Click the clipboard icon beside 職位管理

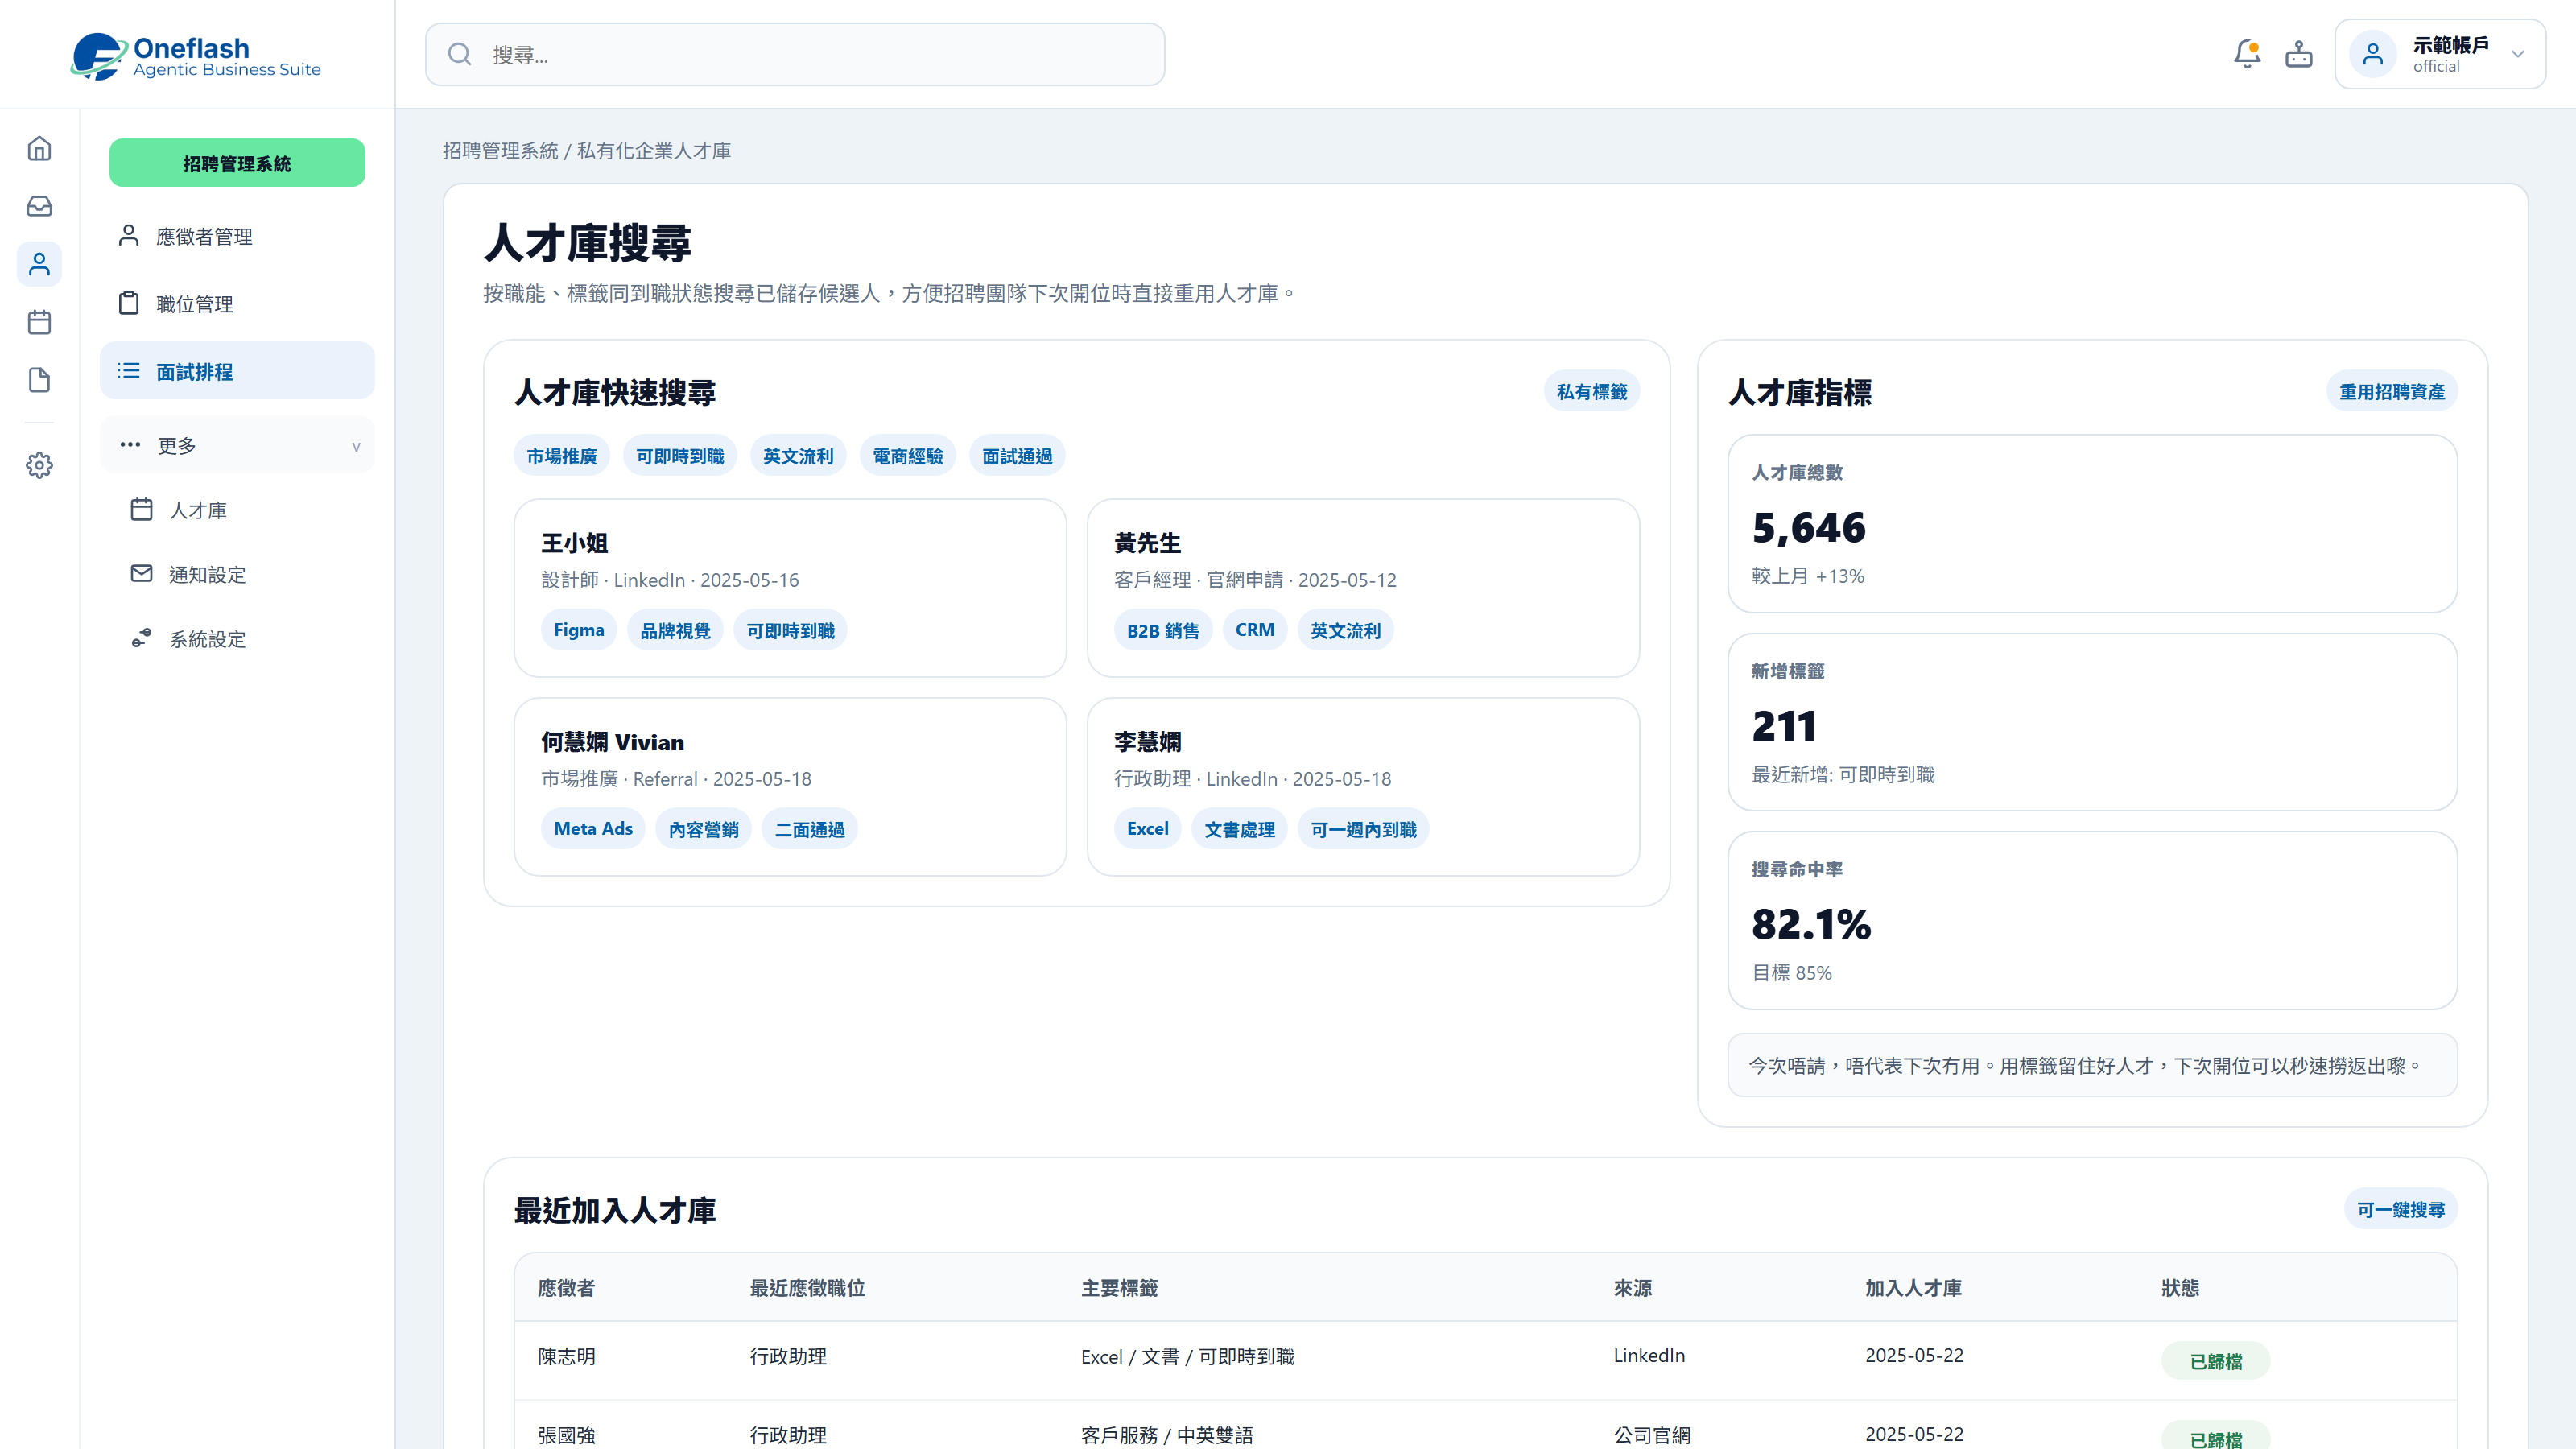coord(129,303)
